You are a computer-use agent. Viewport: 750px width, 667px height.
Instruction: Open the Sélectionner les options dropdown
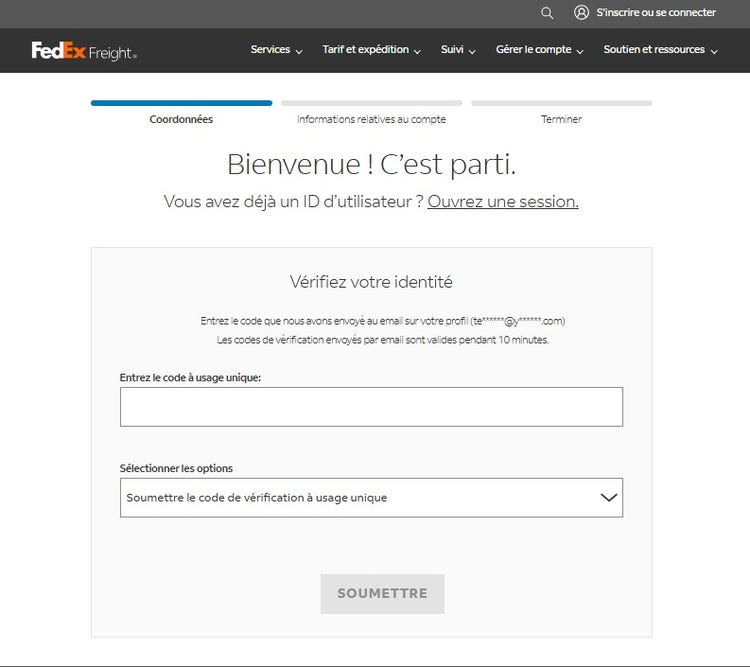371,498
